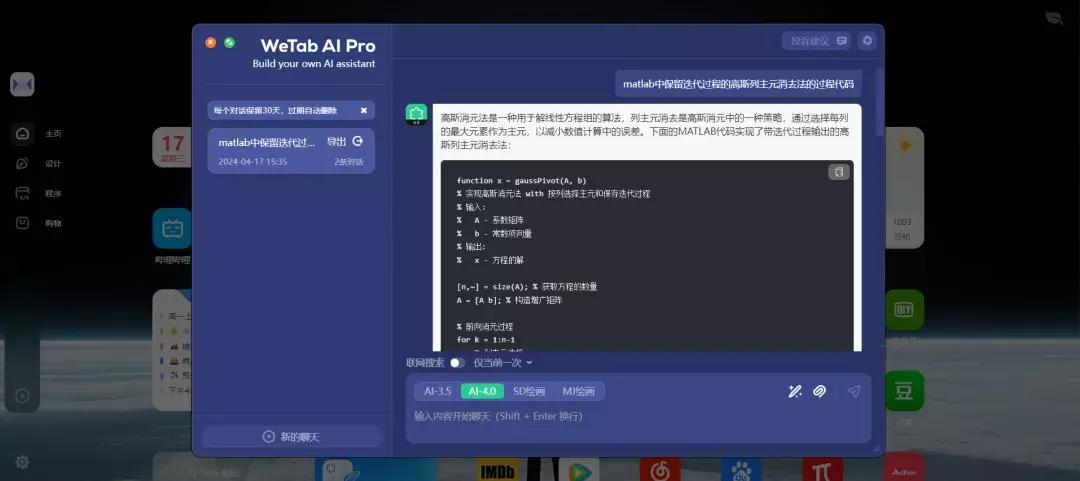Click the leaf icon in the corner

1054,19
